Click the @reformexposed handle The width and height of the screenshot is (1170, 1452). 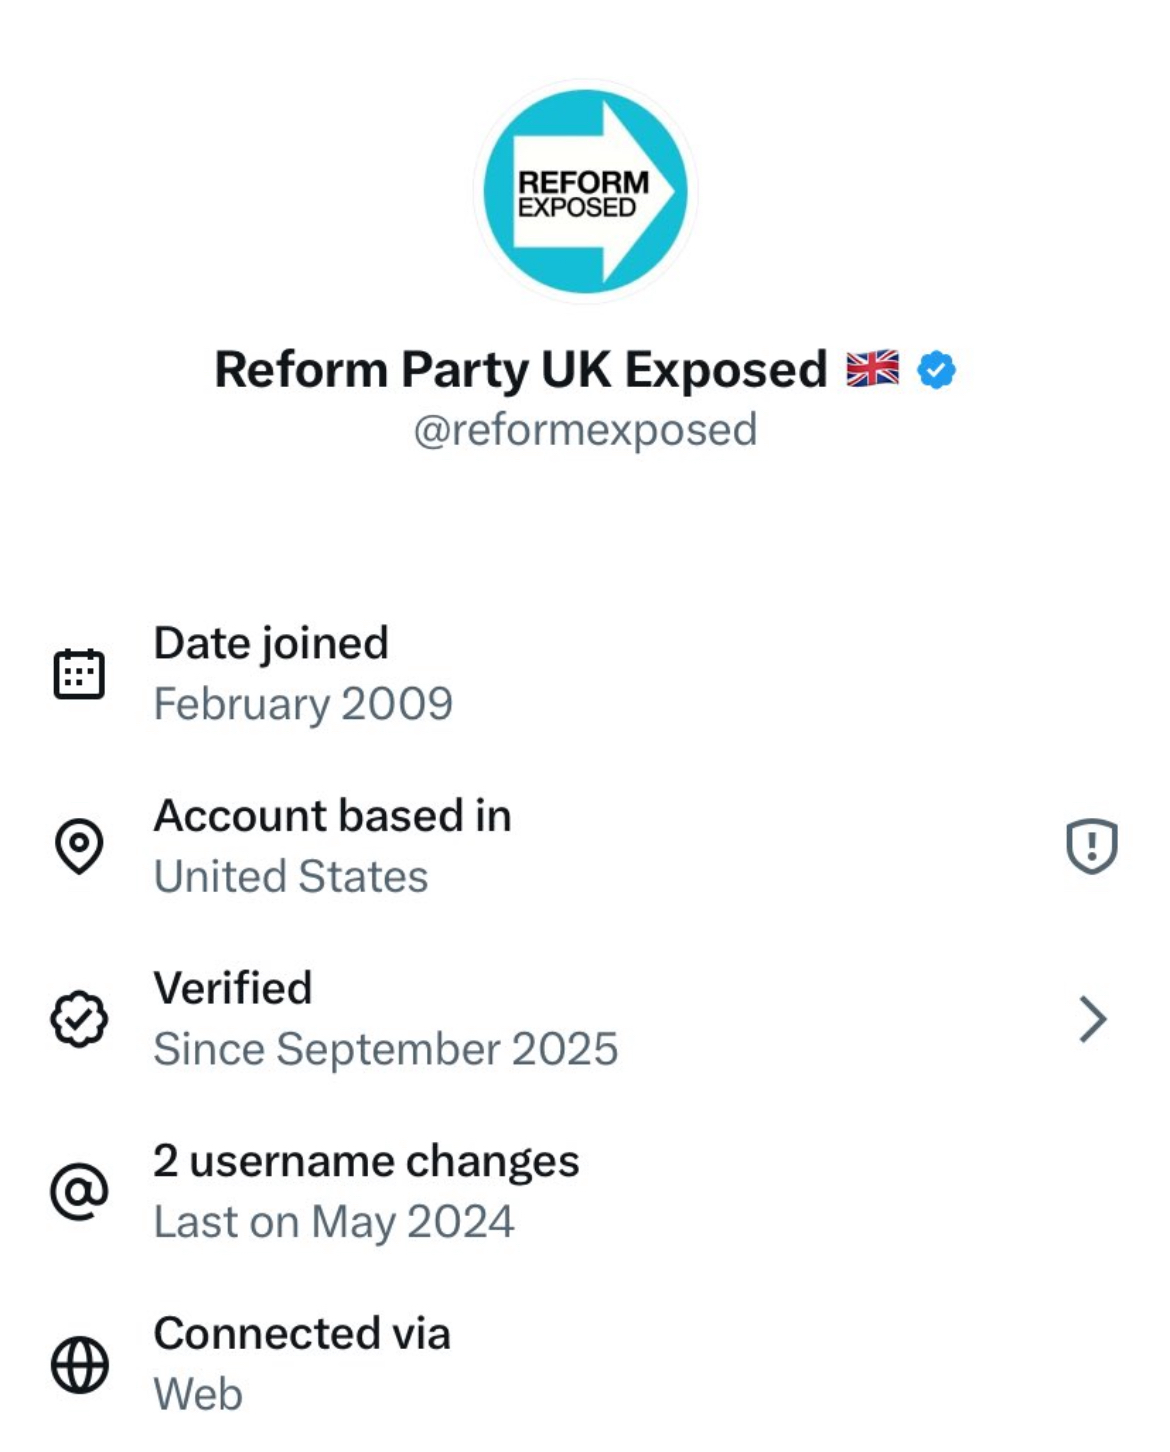coord(585,430)
